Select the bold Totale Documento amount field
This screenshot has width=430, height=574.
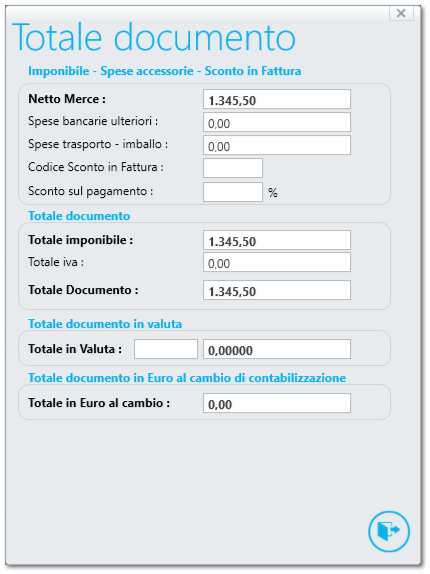point(277,290)
